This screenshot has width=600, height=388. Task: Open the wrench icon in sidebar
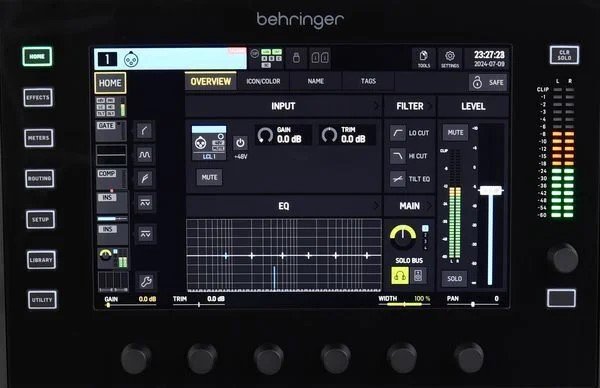[x=146, y=282]
